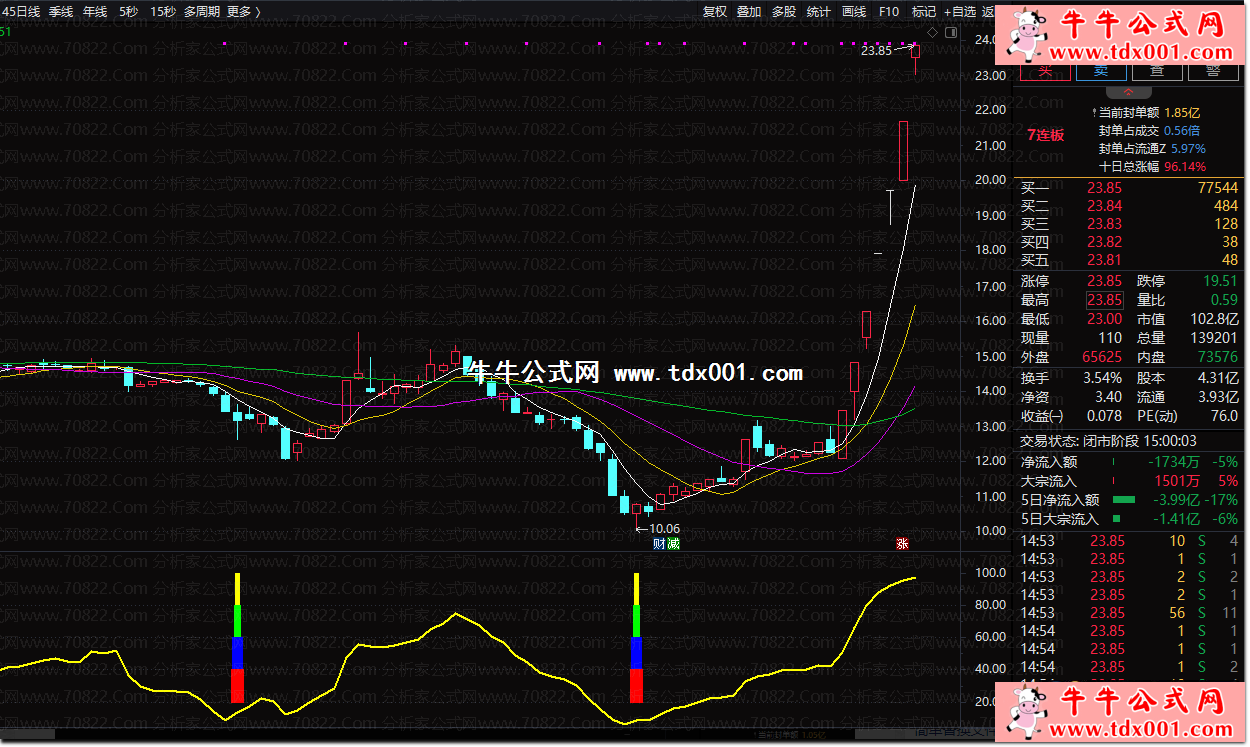Viewport: 1250px width, 747px height.
Task: Click the first multicolor signal bar in indicator
Action: pyautogui.click(x=237, y=637)
